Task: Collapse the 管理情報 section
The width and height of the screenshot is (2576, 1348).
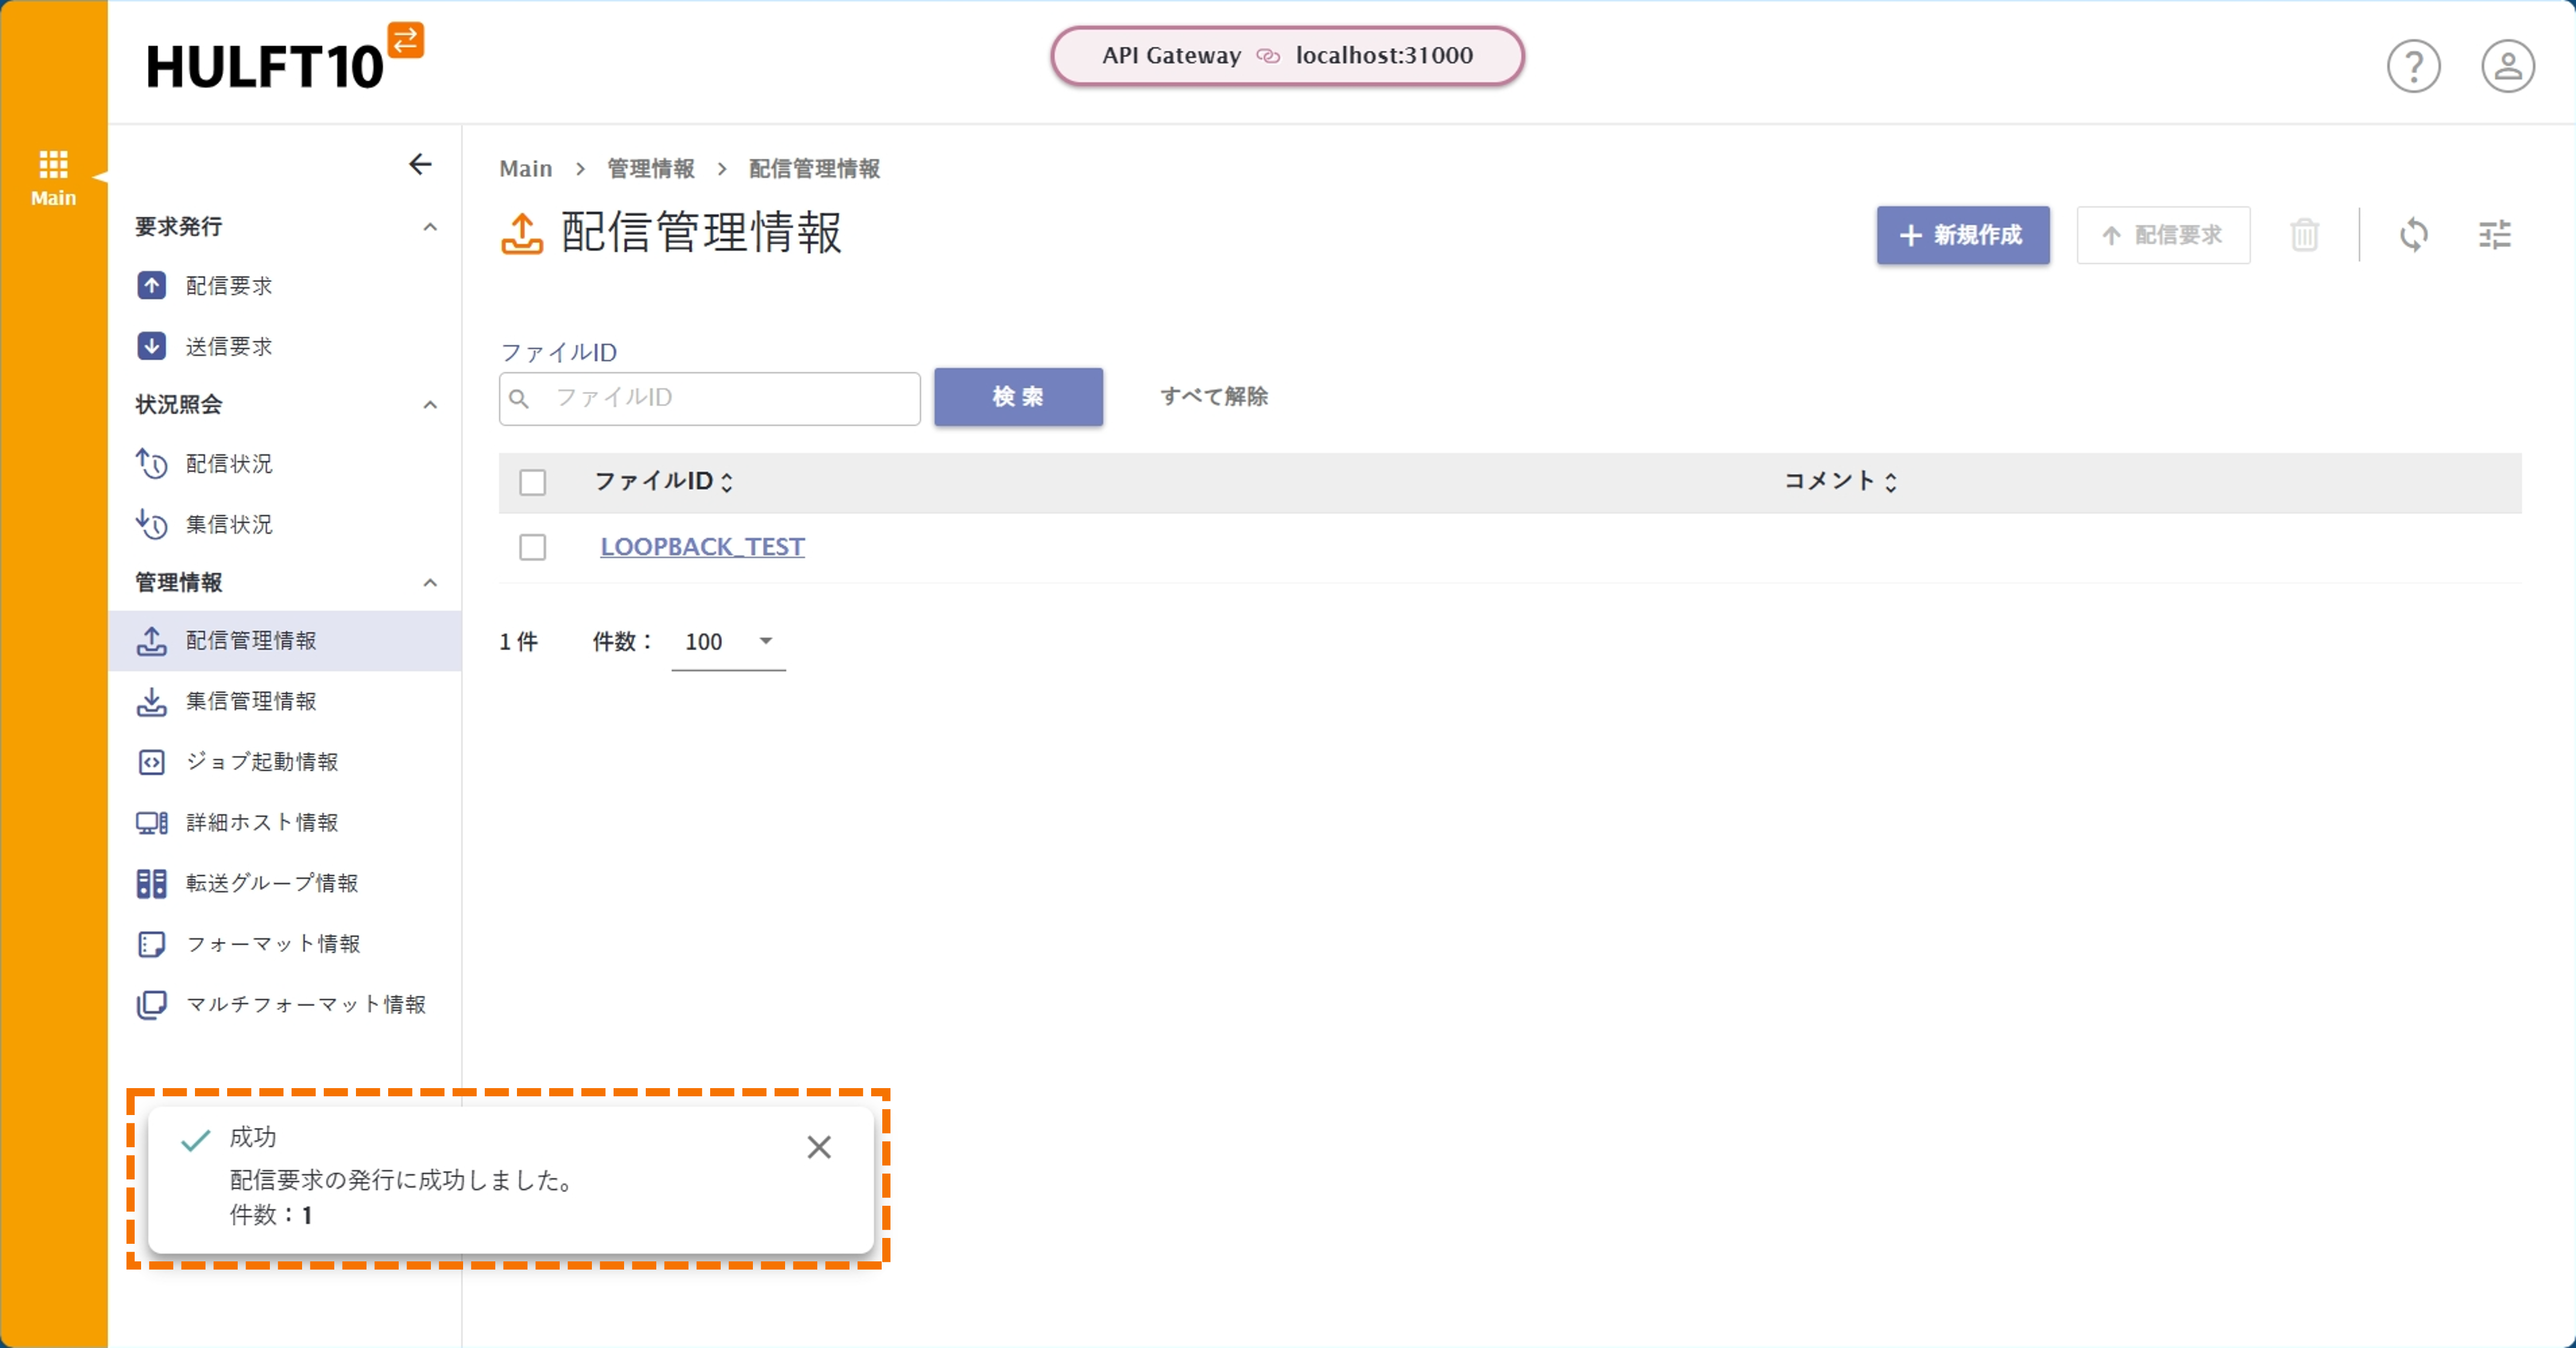Action: 430,583
